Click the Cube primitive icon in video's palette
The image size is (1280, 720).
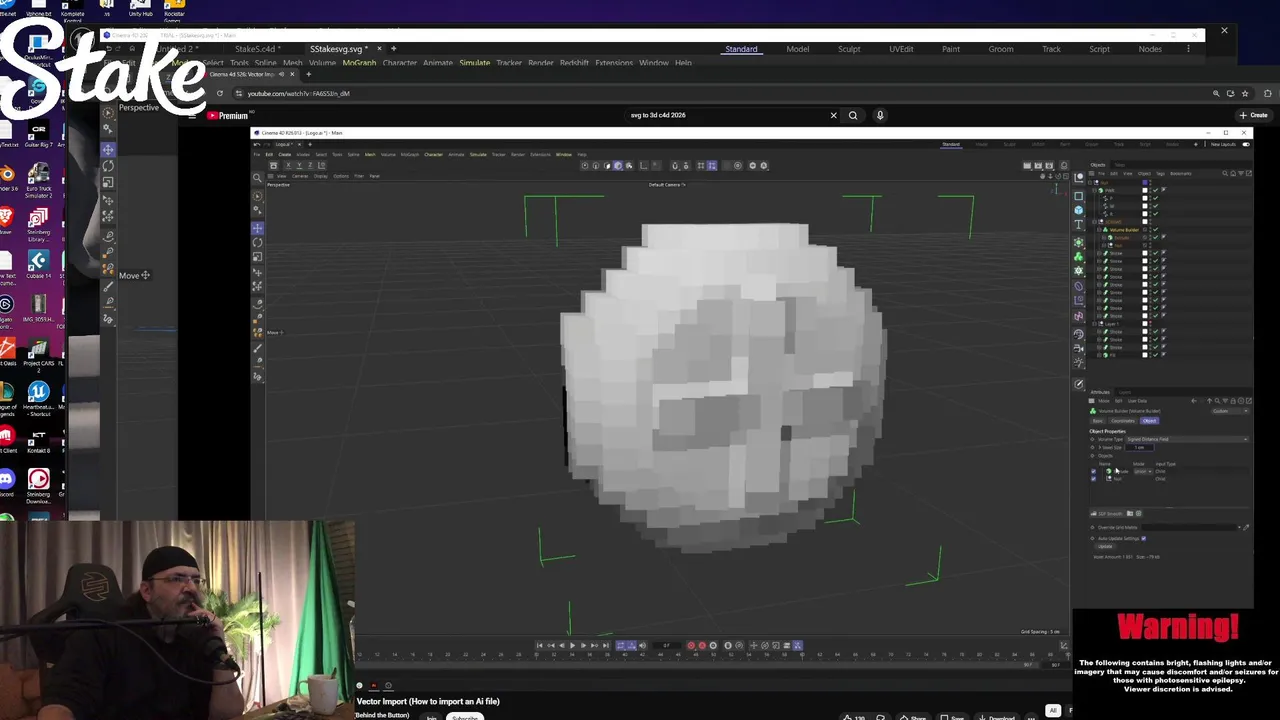[x=1079, y=210]
